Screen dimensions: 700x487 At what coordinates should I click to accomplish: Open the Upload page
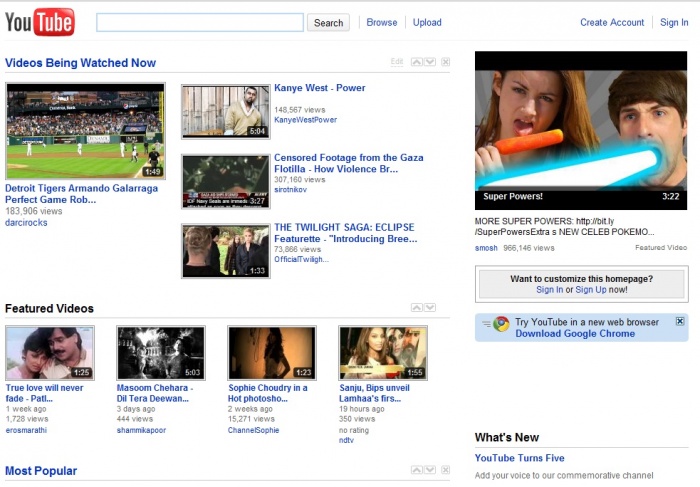point(427,22)
